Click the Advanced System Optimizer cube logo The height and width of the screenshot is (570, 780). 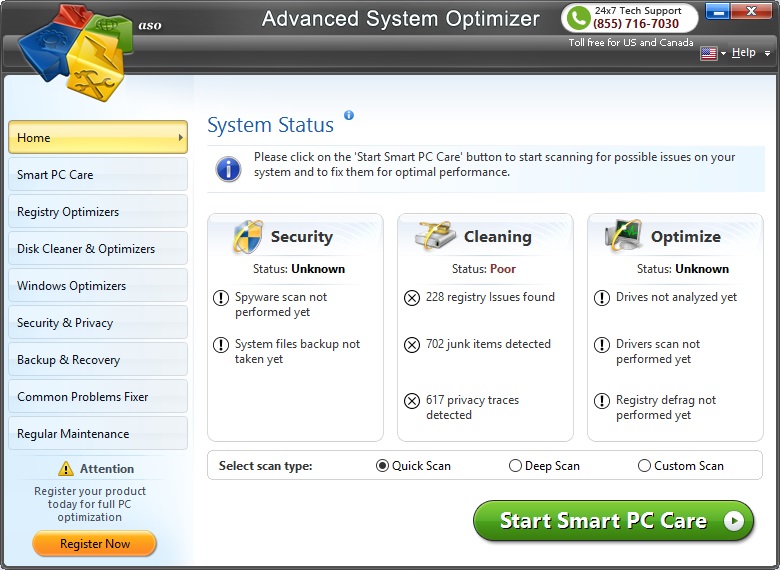pos(75,52)
